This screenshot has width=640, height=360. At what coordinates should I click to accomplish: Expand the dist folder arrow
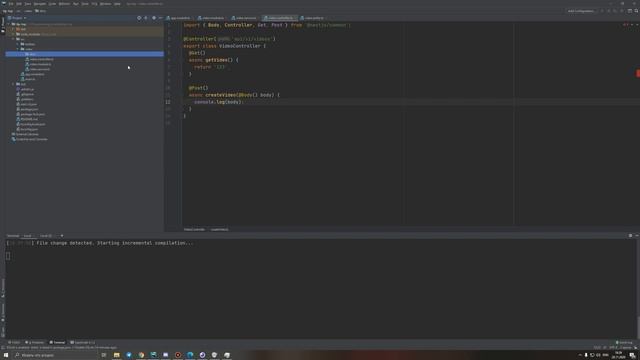(x=13, y=29)
